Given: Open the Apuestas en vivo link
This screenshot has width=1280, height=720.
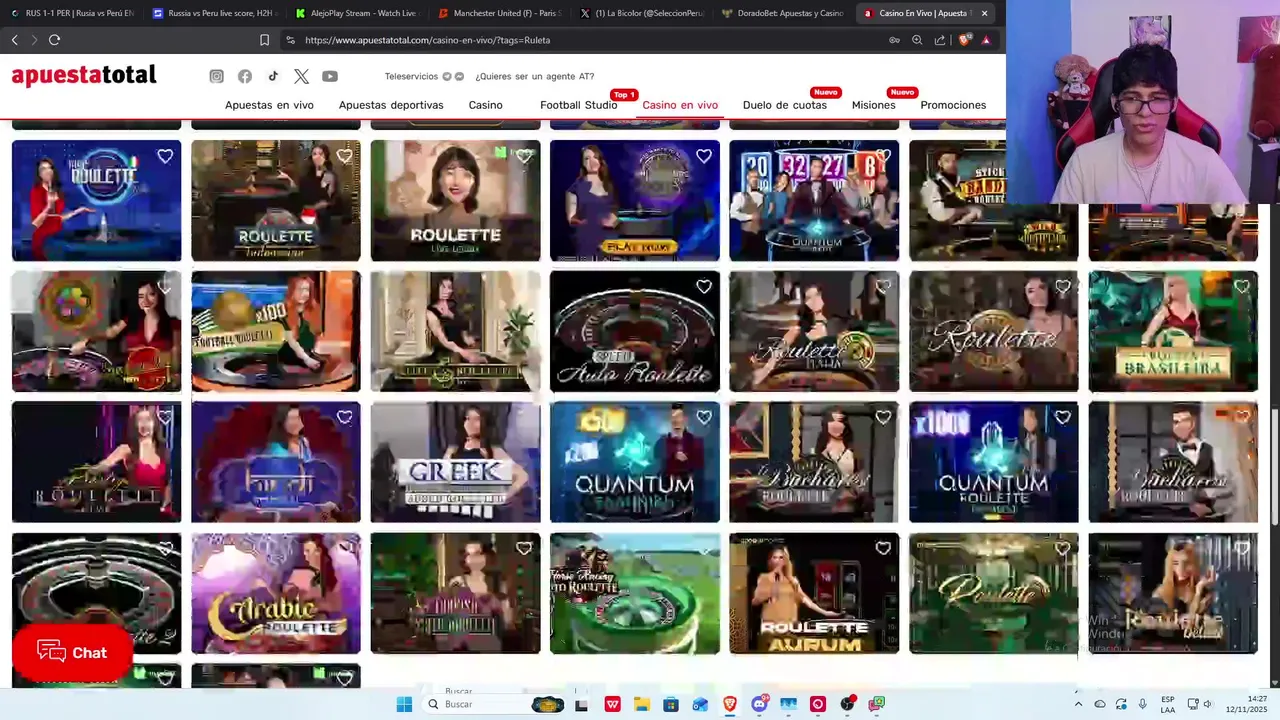Looking at the screenshot, I should [269, 105].
